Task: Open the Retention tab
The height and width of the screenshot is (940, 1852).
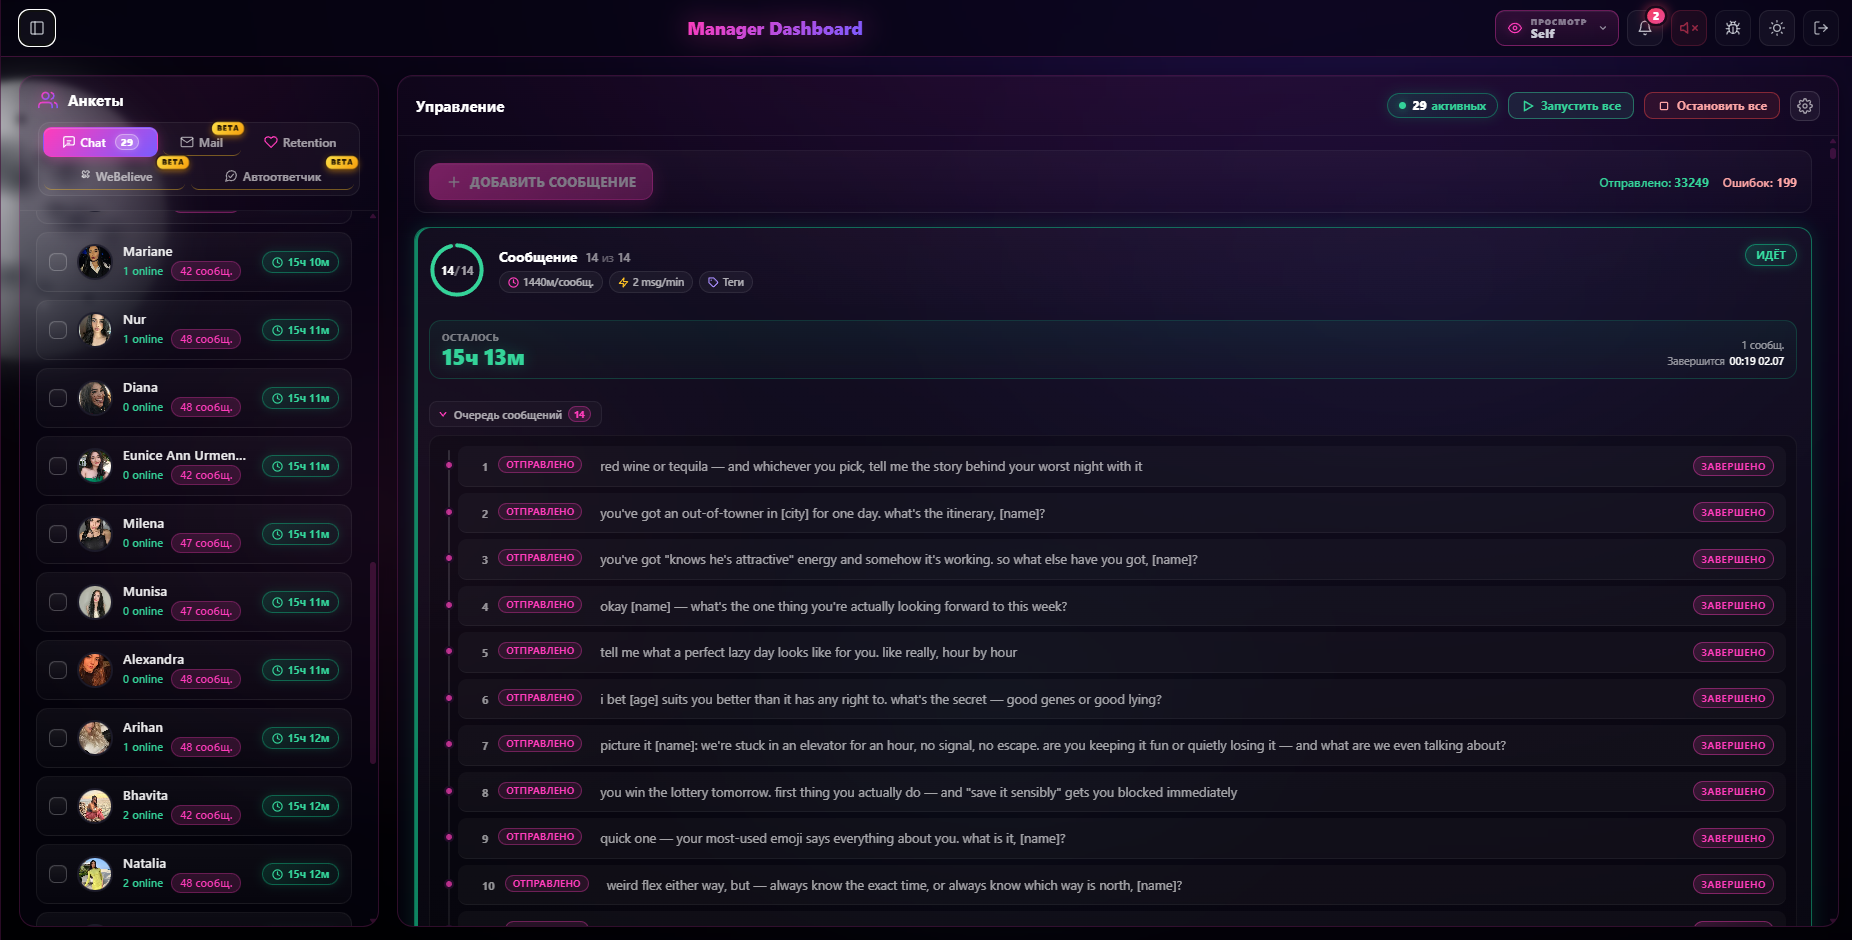Action: (300, 142)
